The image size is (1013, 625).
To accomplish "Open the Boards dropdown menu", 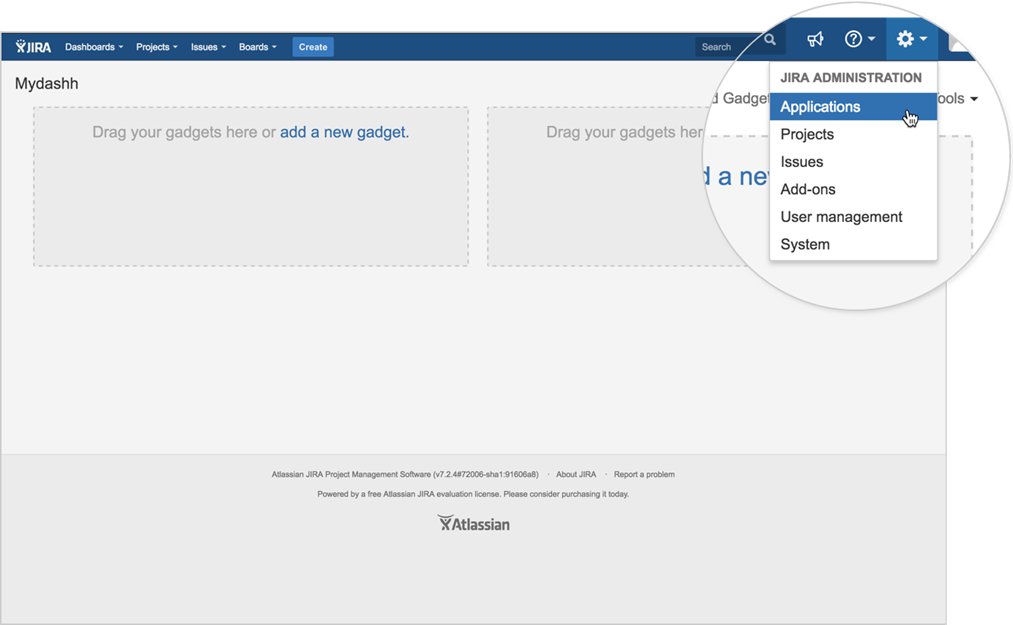I will tap(257, 47).
